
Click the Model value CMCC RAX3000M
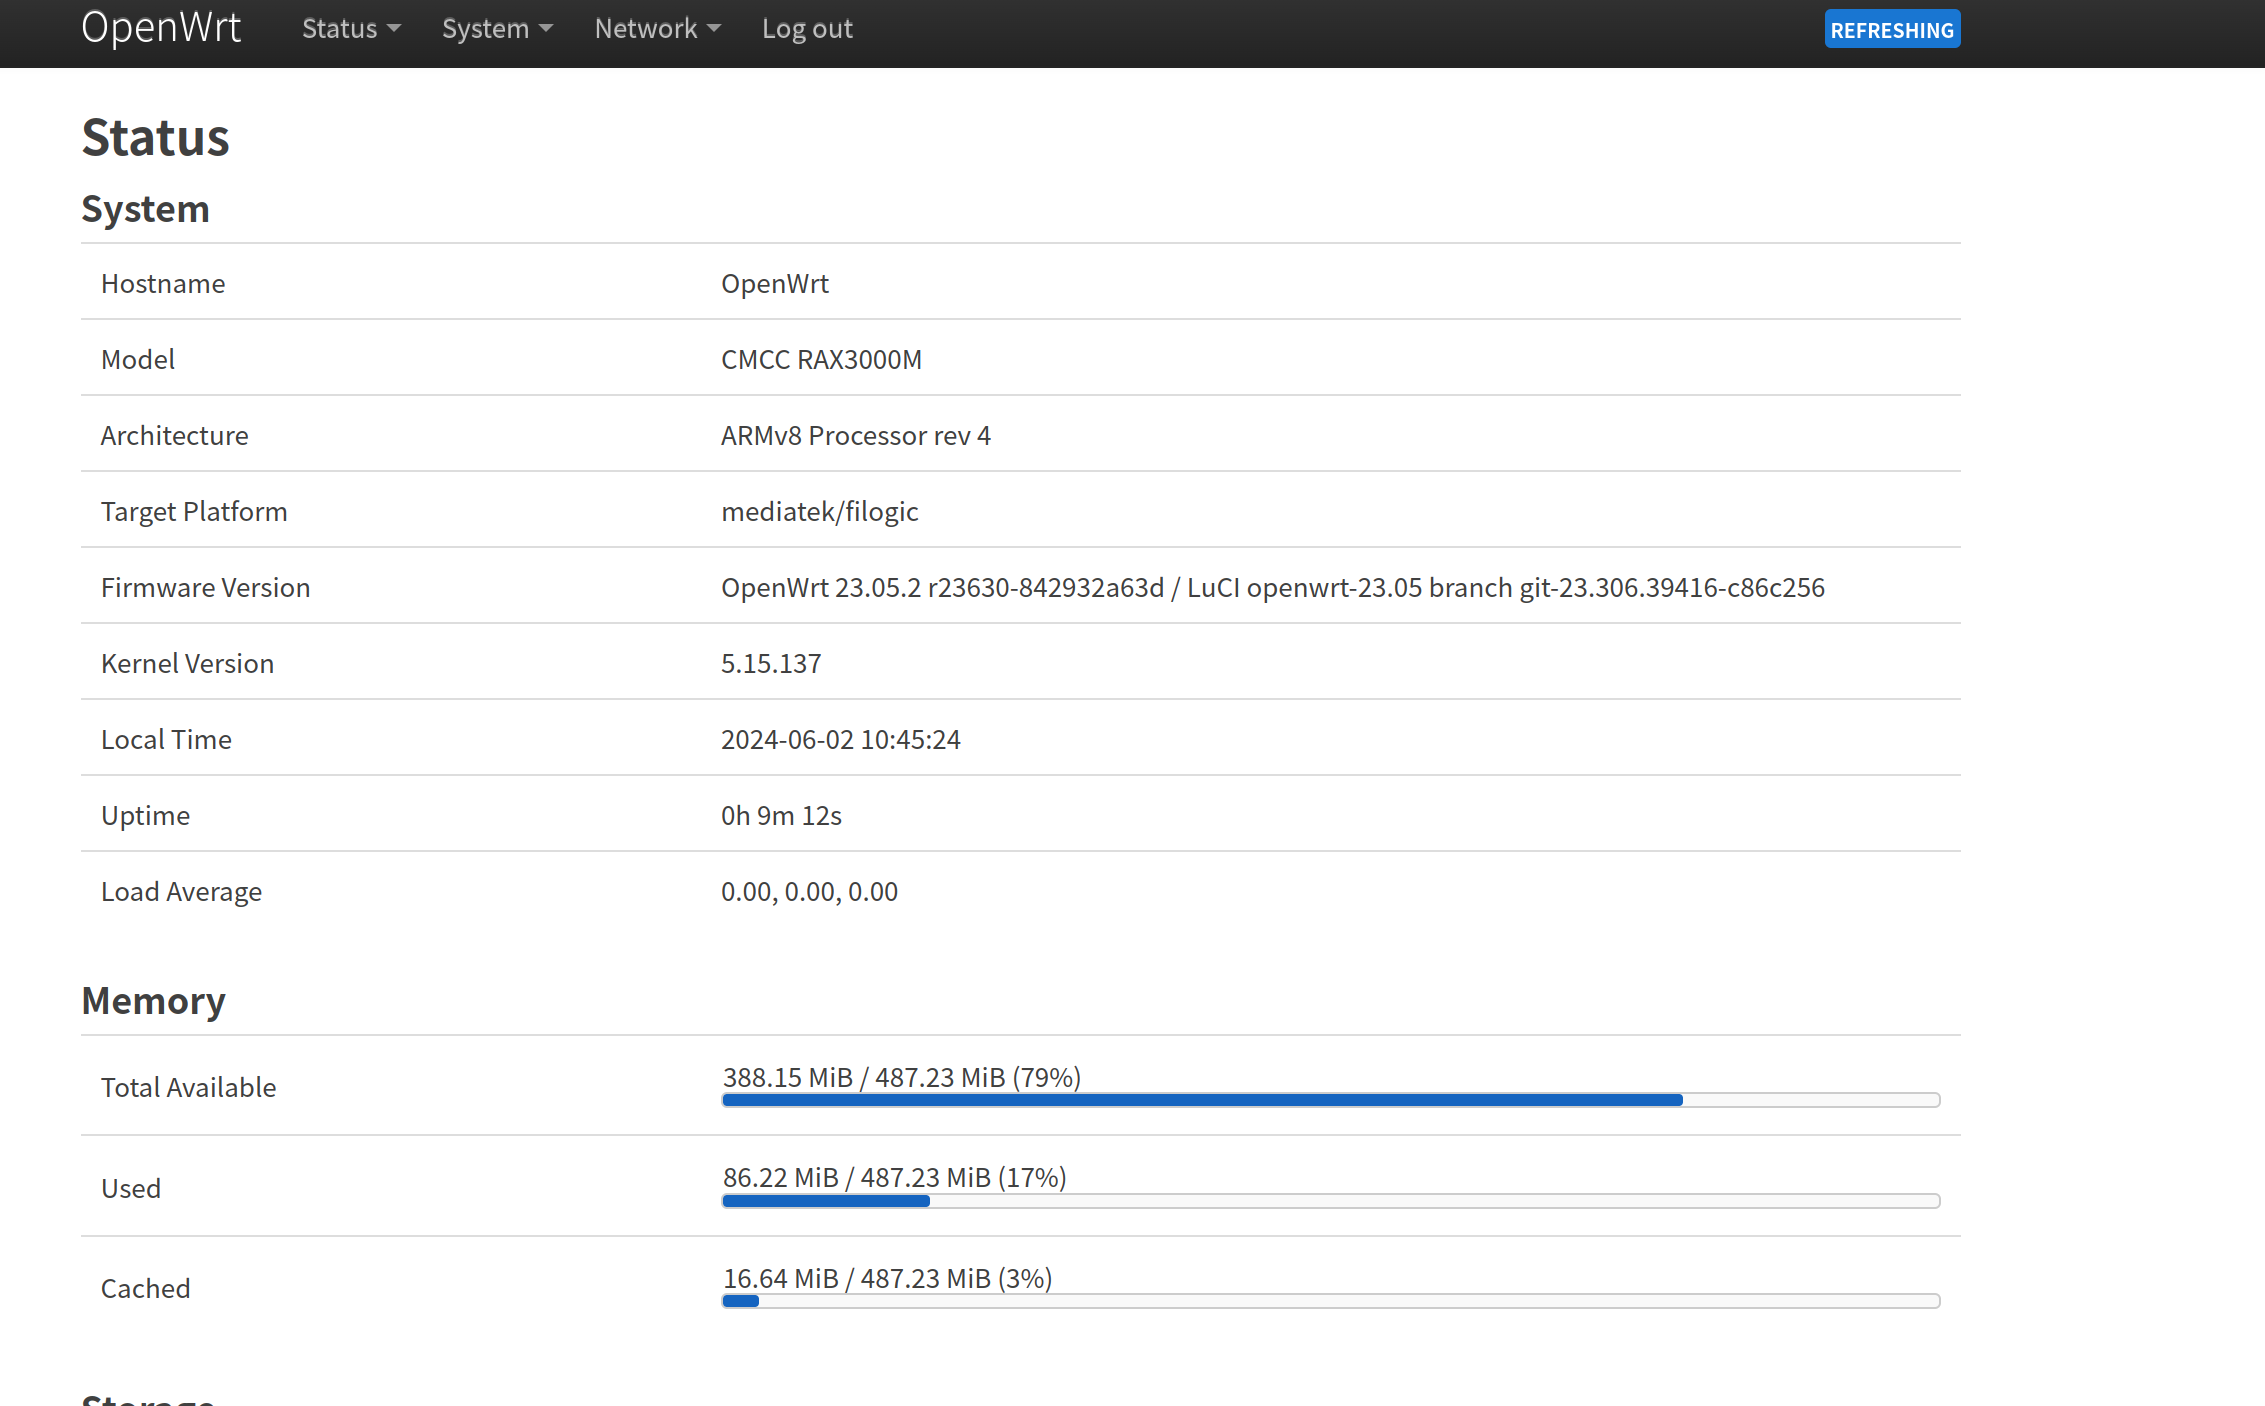(x=821, y=360)
